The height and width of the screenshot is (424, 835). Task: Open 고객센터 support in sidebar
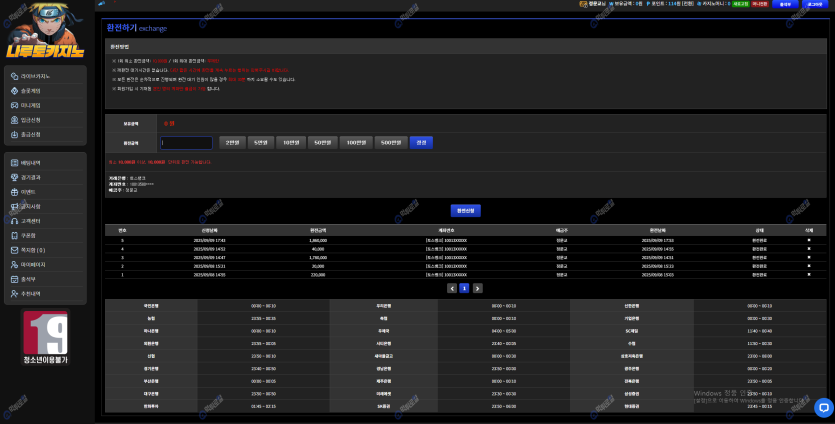tap(30, 221)
